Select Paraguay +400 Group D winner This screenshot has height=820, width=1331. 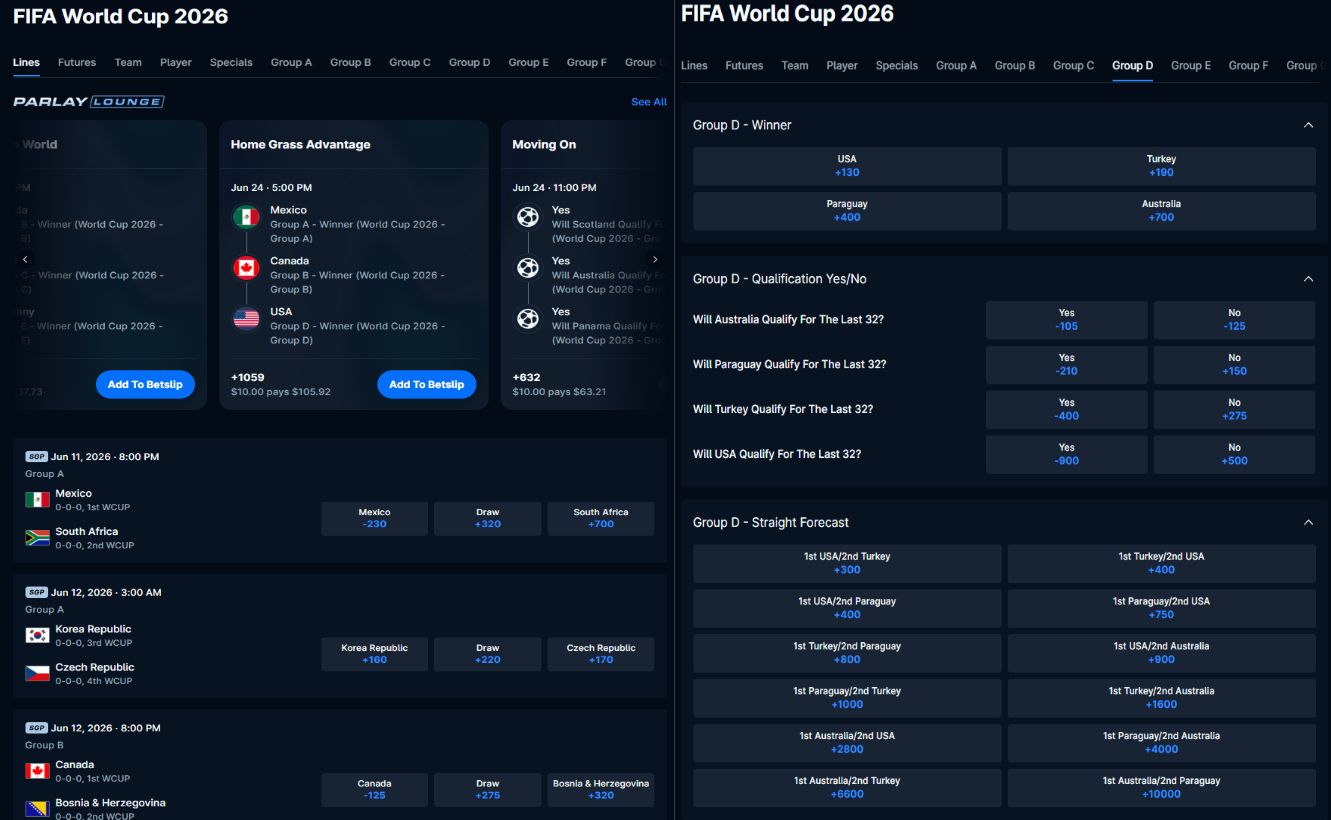coord(847,210)
